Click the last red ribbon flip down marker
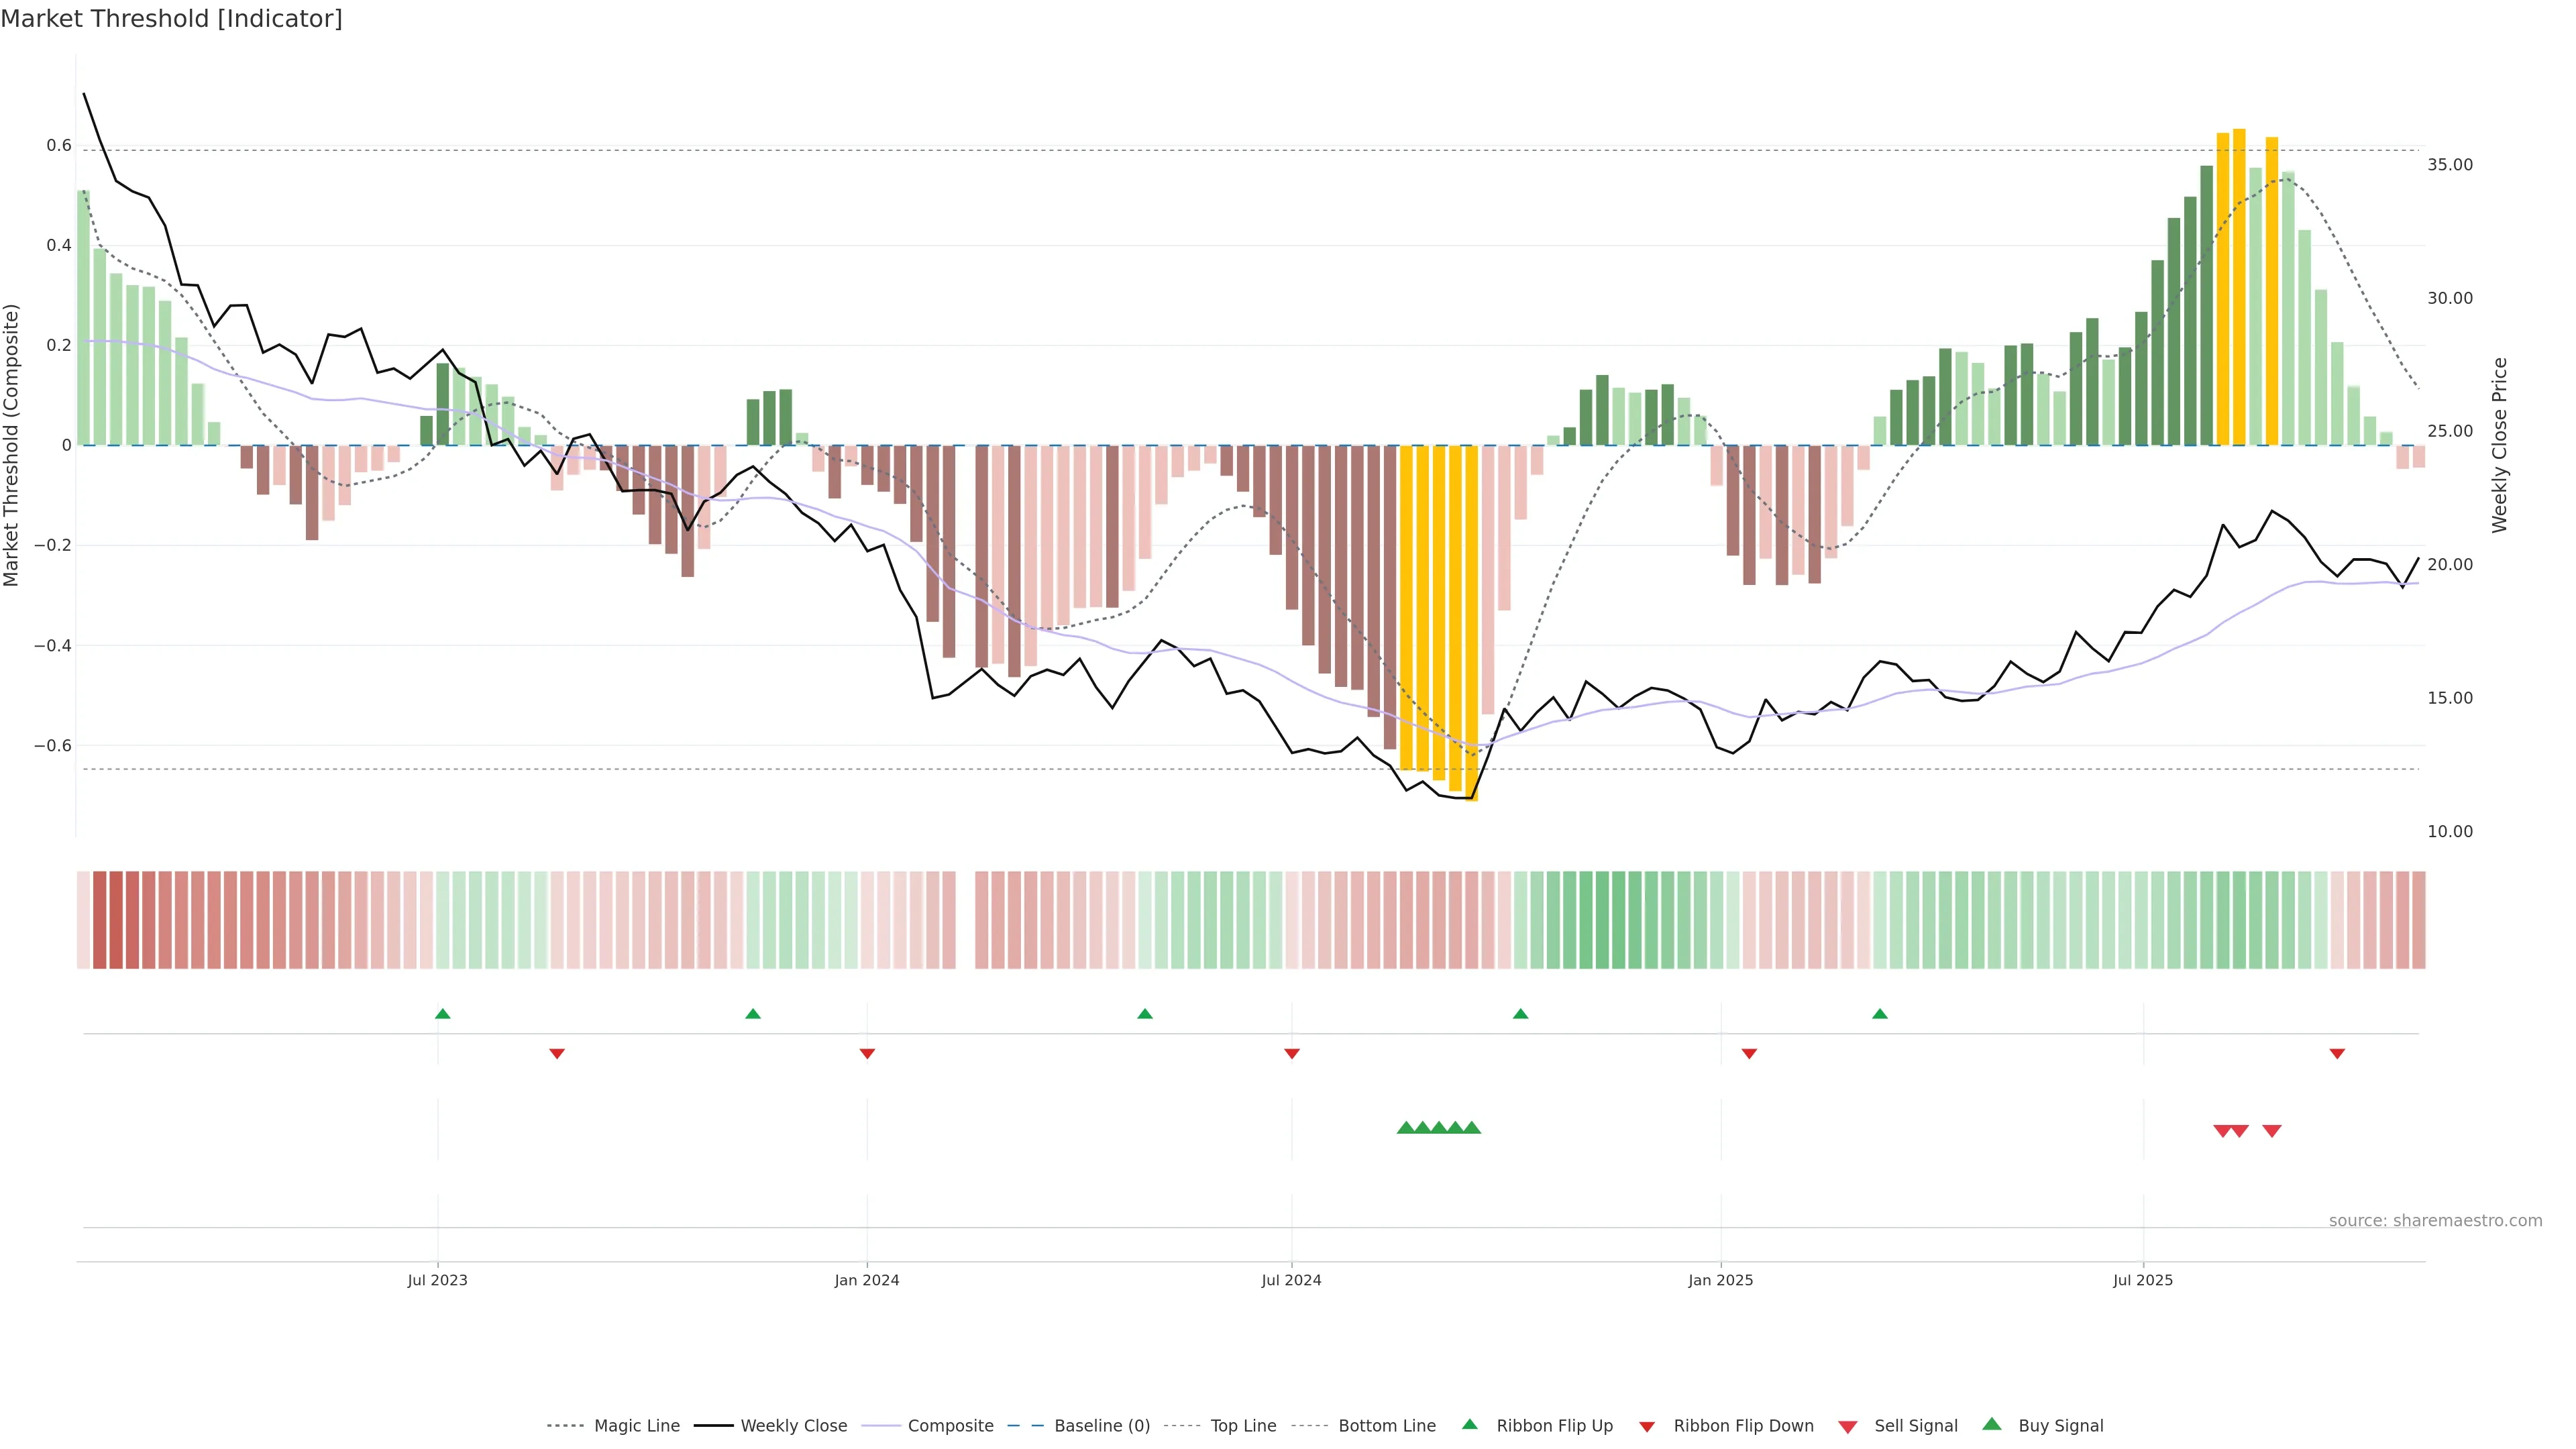 pyautogui.click(x=2337, y=1054)
